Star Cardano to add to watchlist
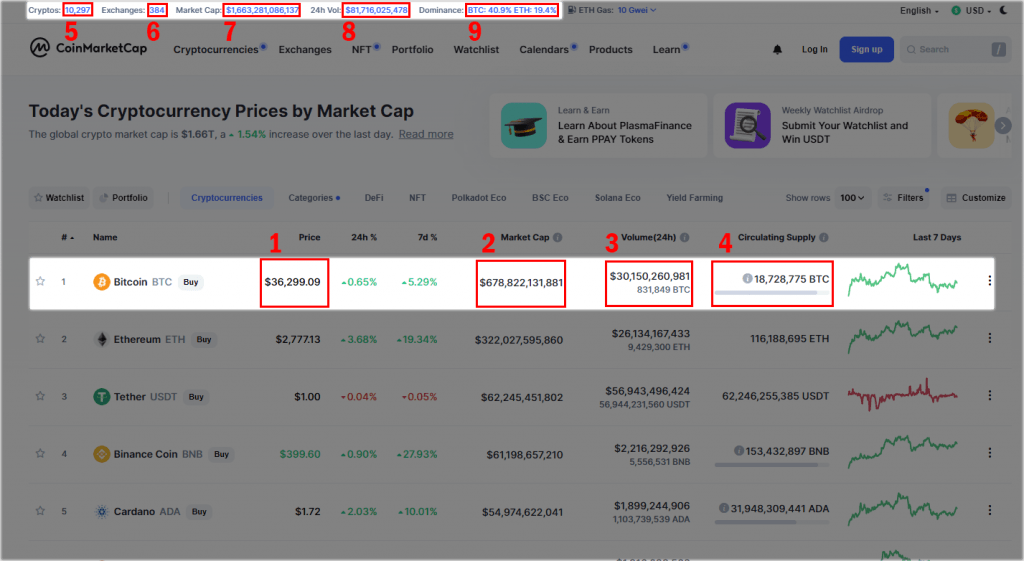 (x=40, y=511)
